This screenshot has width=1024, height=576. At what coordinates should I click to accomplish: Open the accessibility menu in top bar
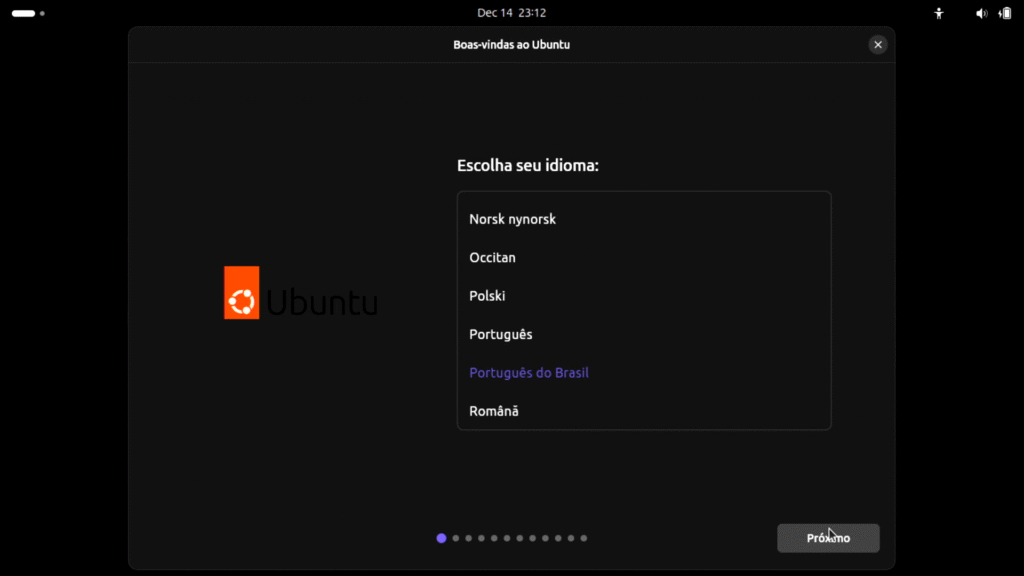[x=938, y=13]
